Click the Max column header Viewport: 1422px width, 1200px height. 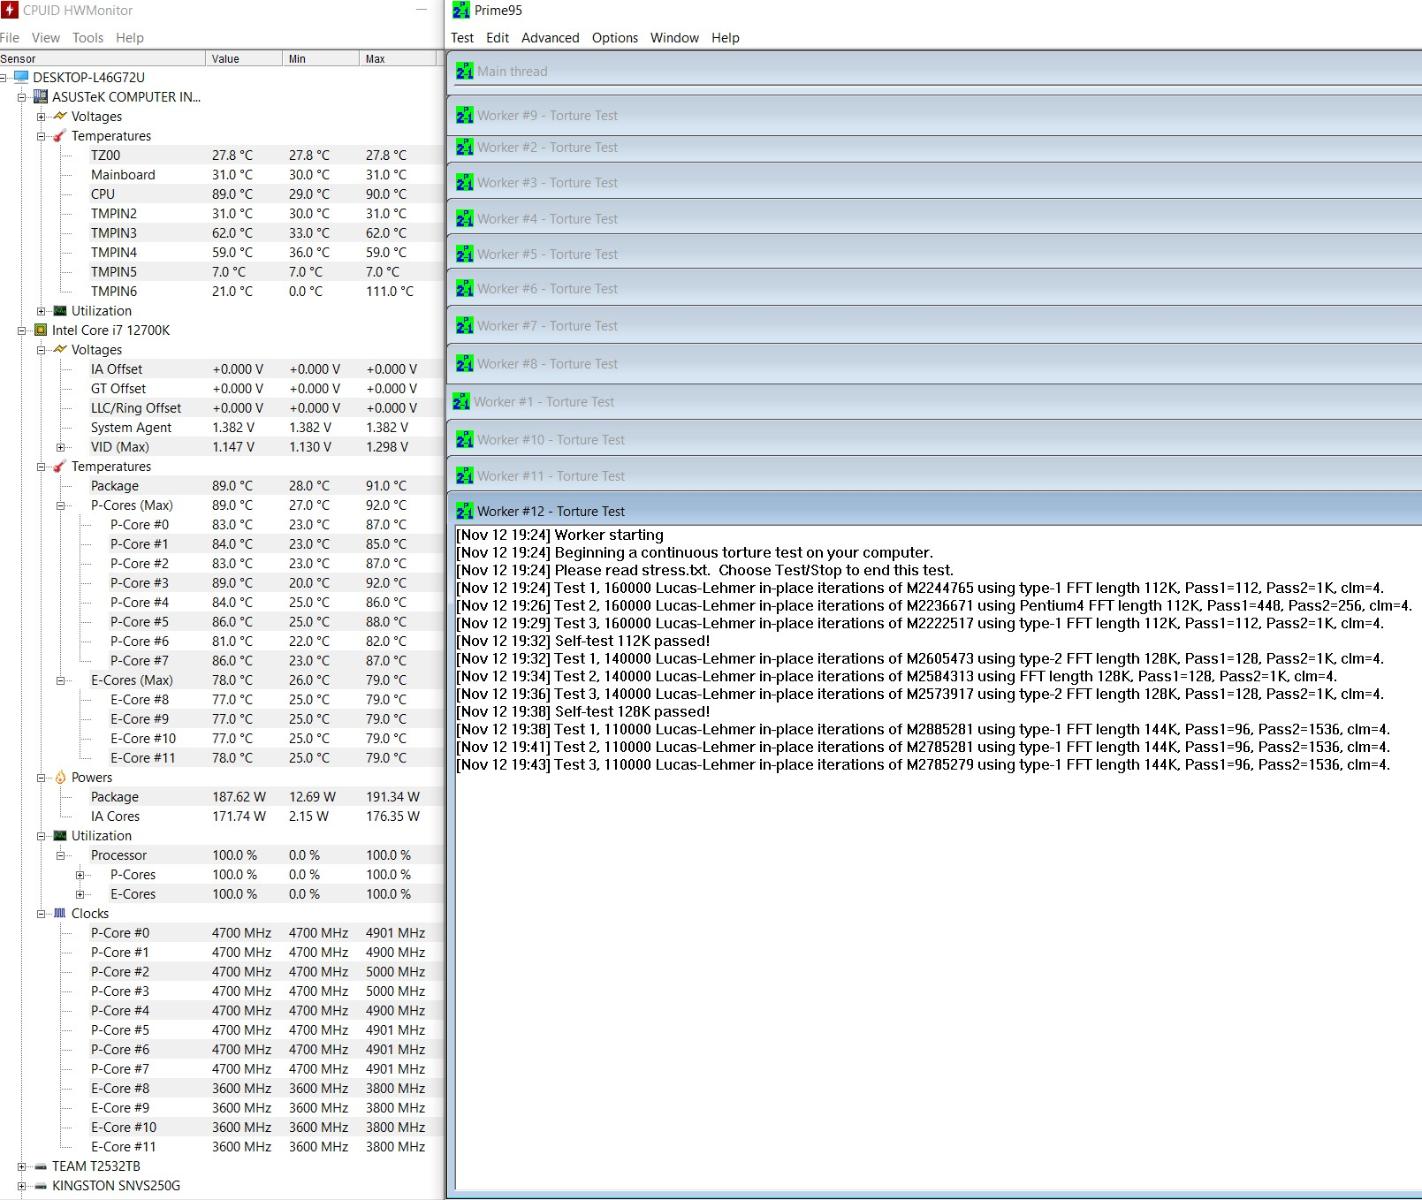tap(398, 58)
